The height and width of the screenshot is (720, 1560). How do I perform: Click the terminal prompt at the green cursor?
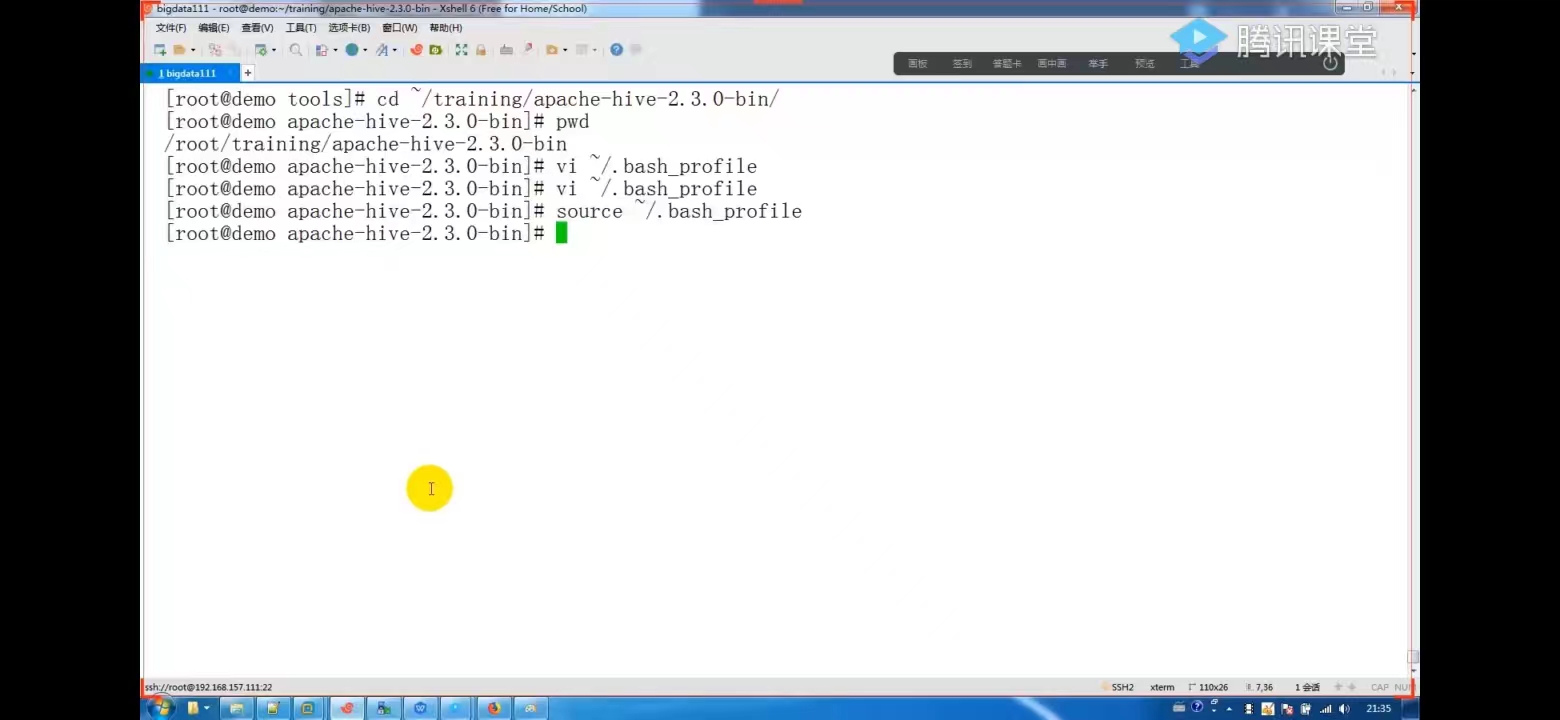click(561, 233)
